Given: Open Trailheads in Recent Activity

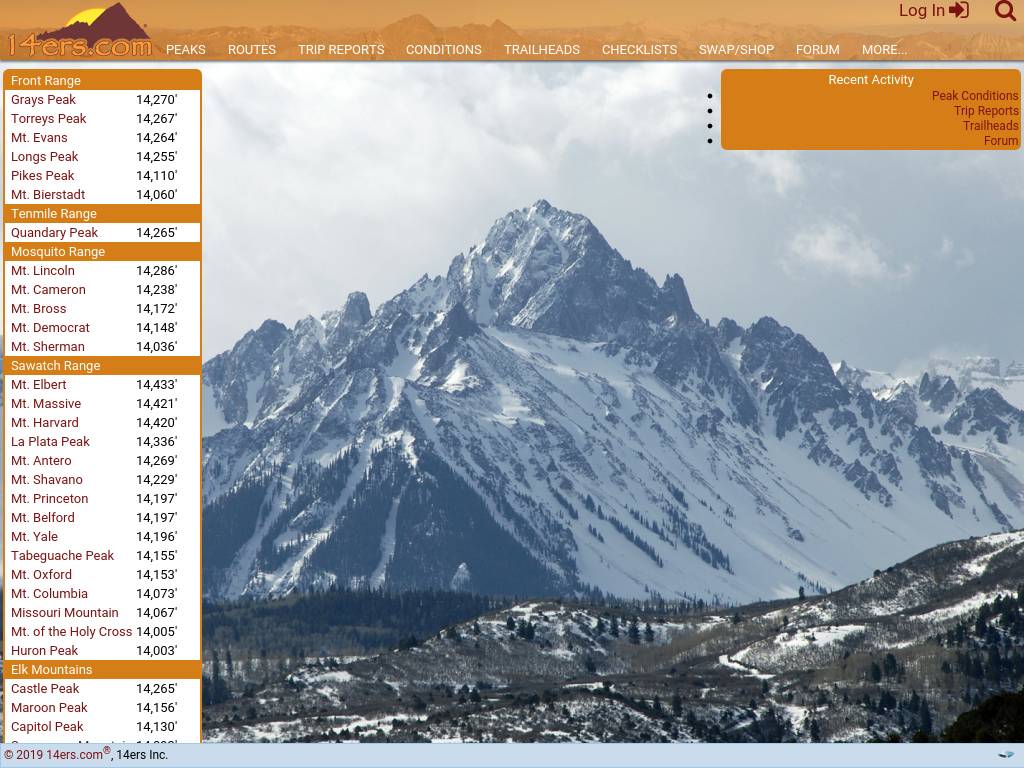Looking at the screenshot, I should click(990, 125).
